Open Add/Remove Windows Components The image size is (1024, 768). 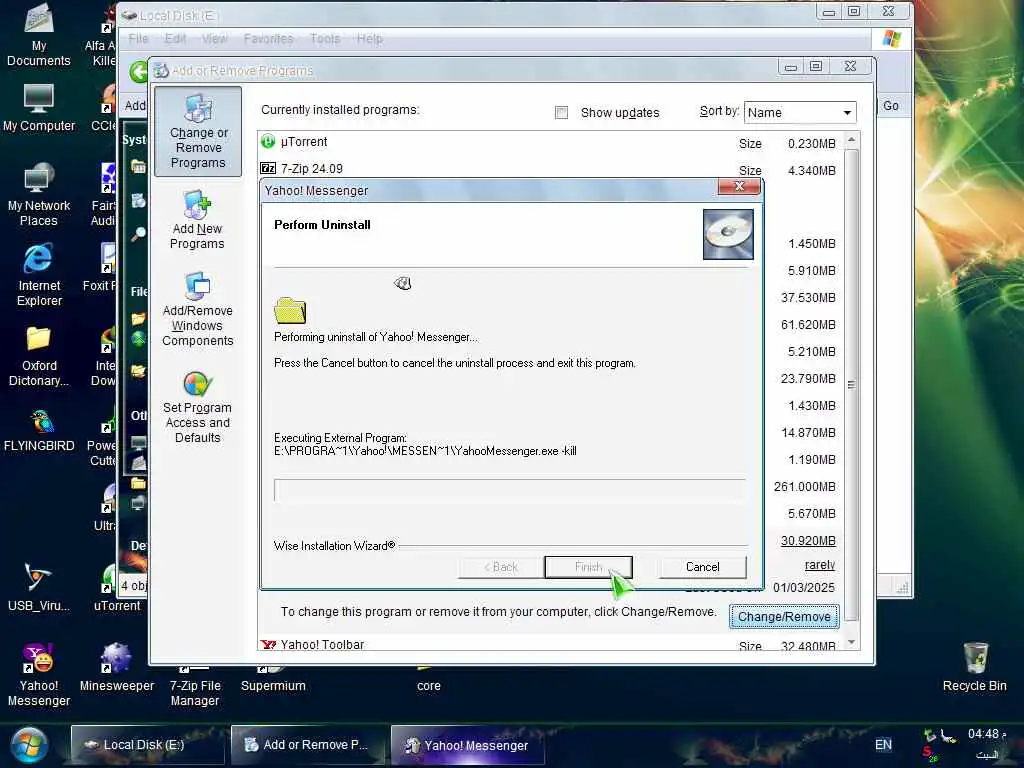[197, 310]
